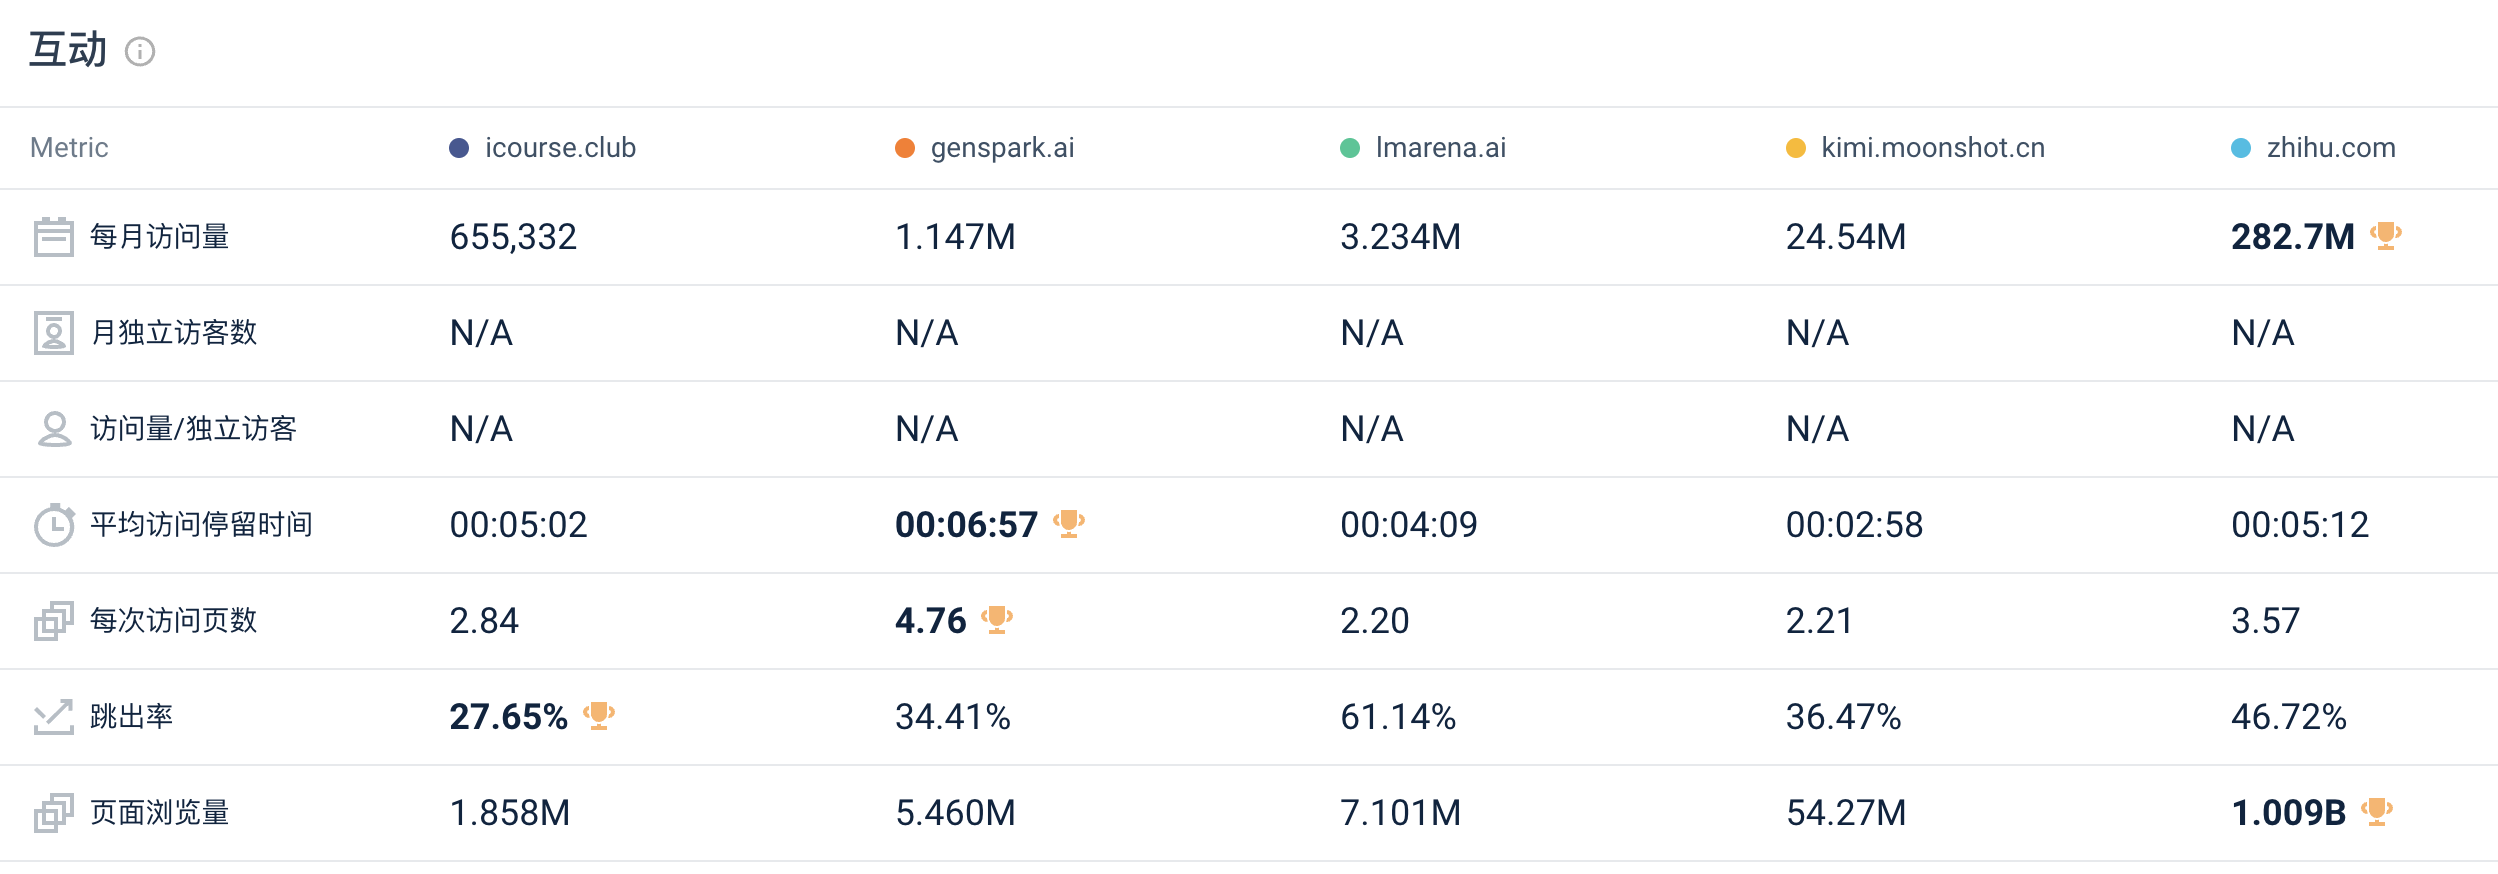Select the 月独立访客数 row label

coord(174,333)
